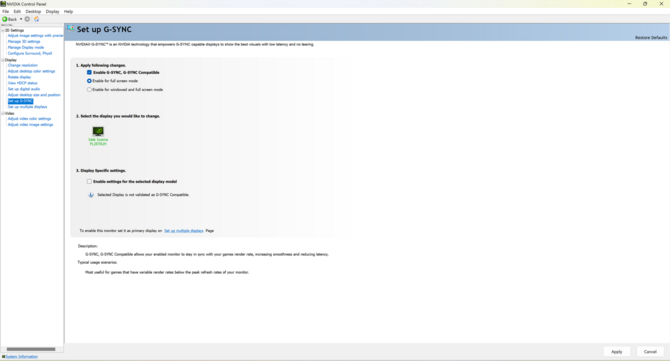The image size is (670, 361).
Task: Open Set up digital audio page
Action: (24, 89)
